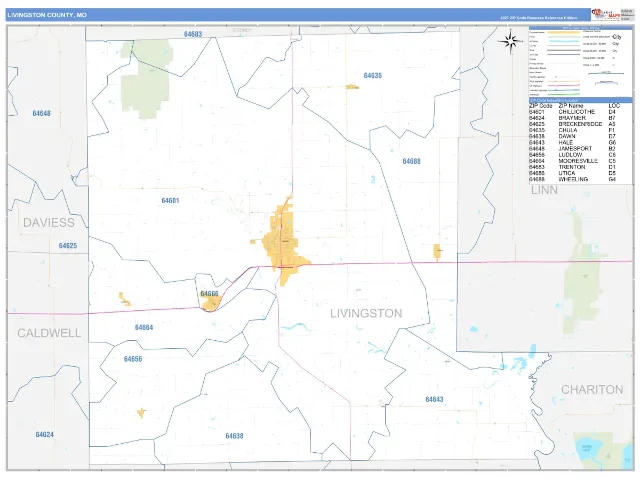Select ZIP label 64601 on the map

[x=170, y=200]
